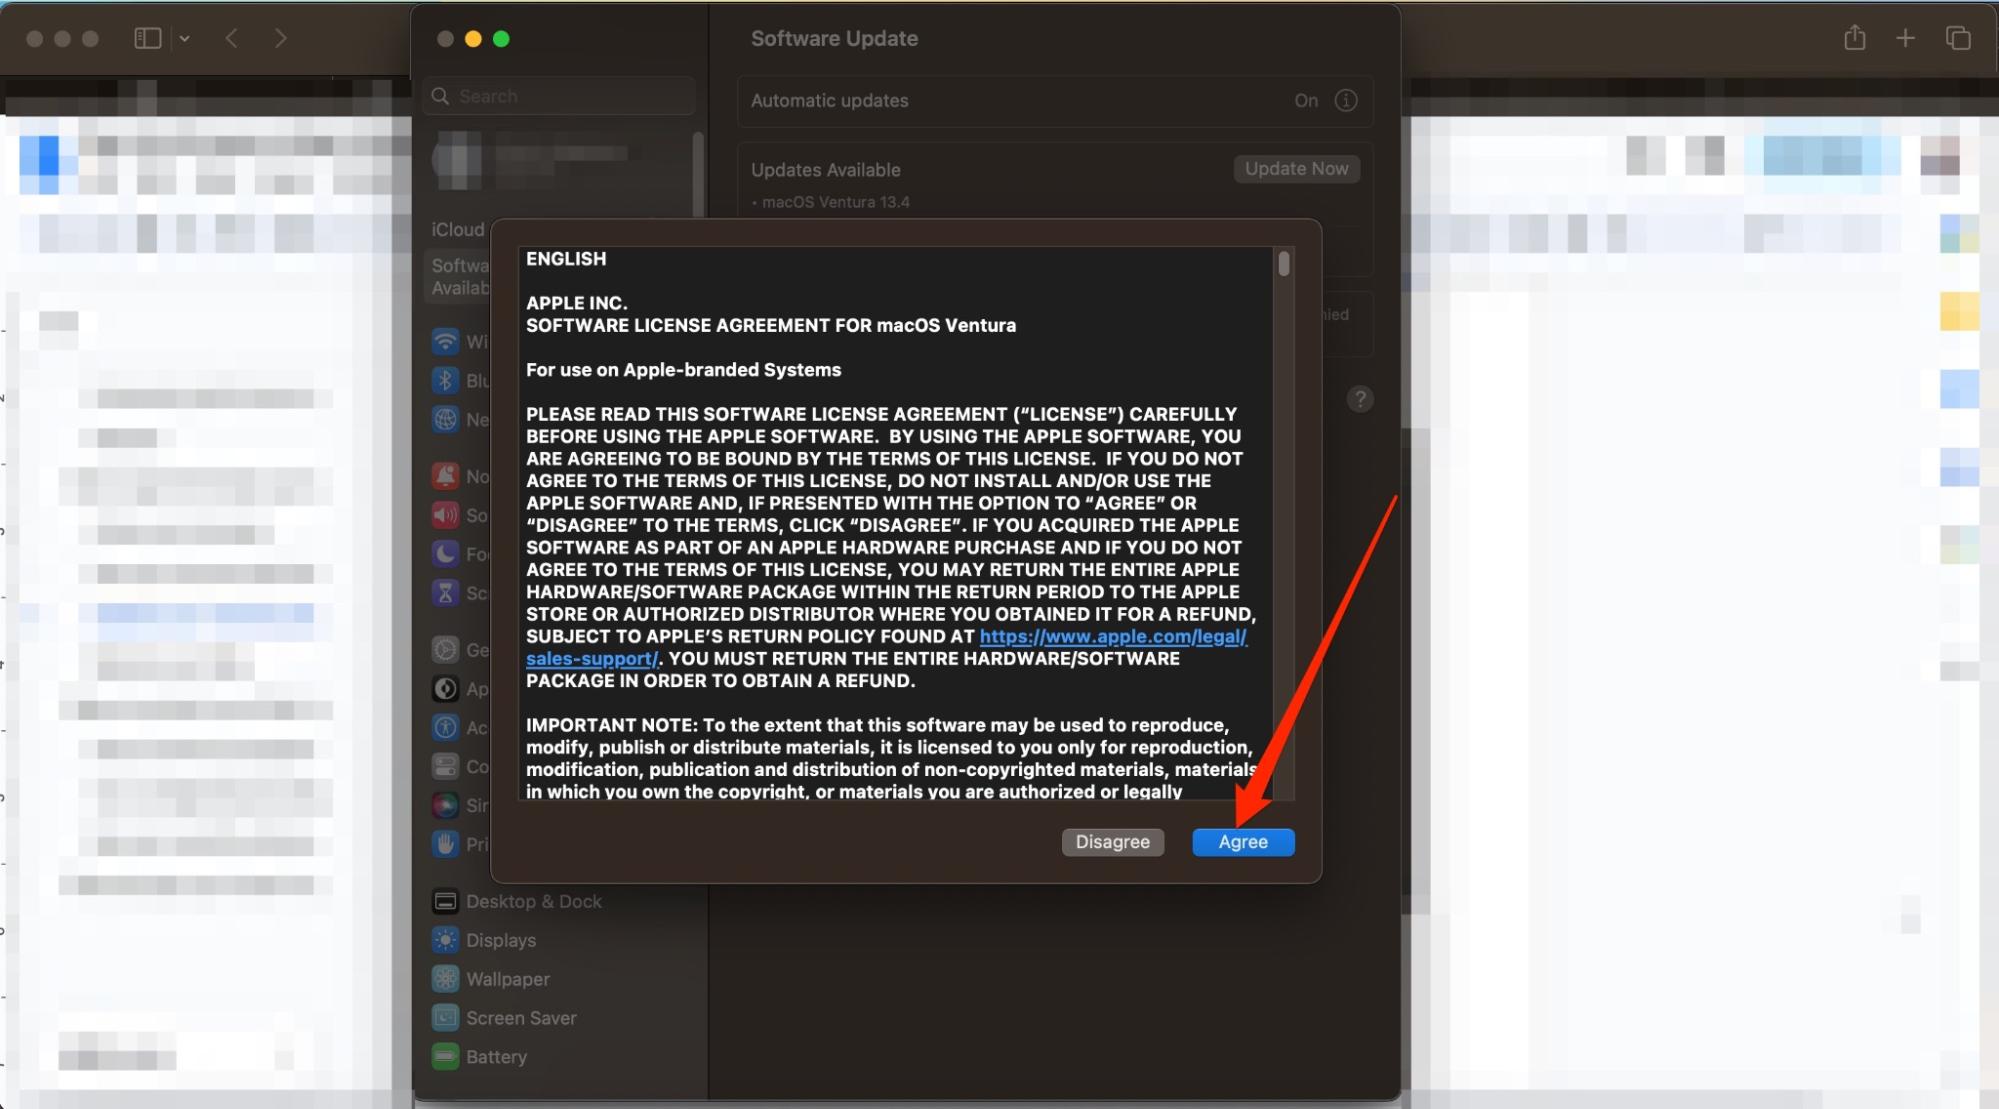Click the Focus moon icon in sidebar
The height and width of the screenshot is (1109, 1999).
click(x=445, y=554)
